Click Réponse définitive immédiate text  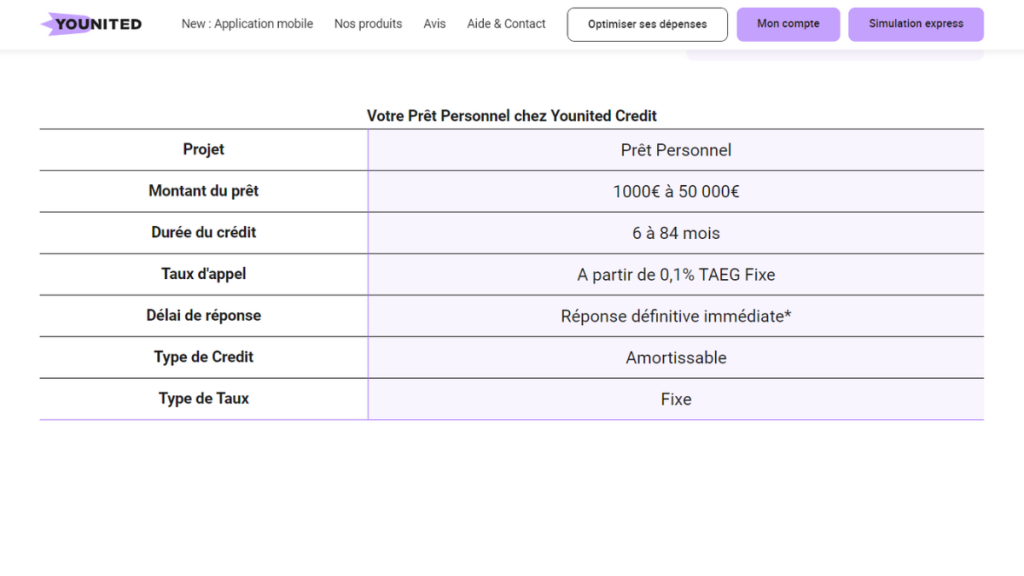tap(676, 317)
